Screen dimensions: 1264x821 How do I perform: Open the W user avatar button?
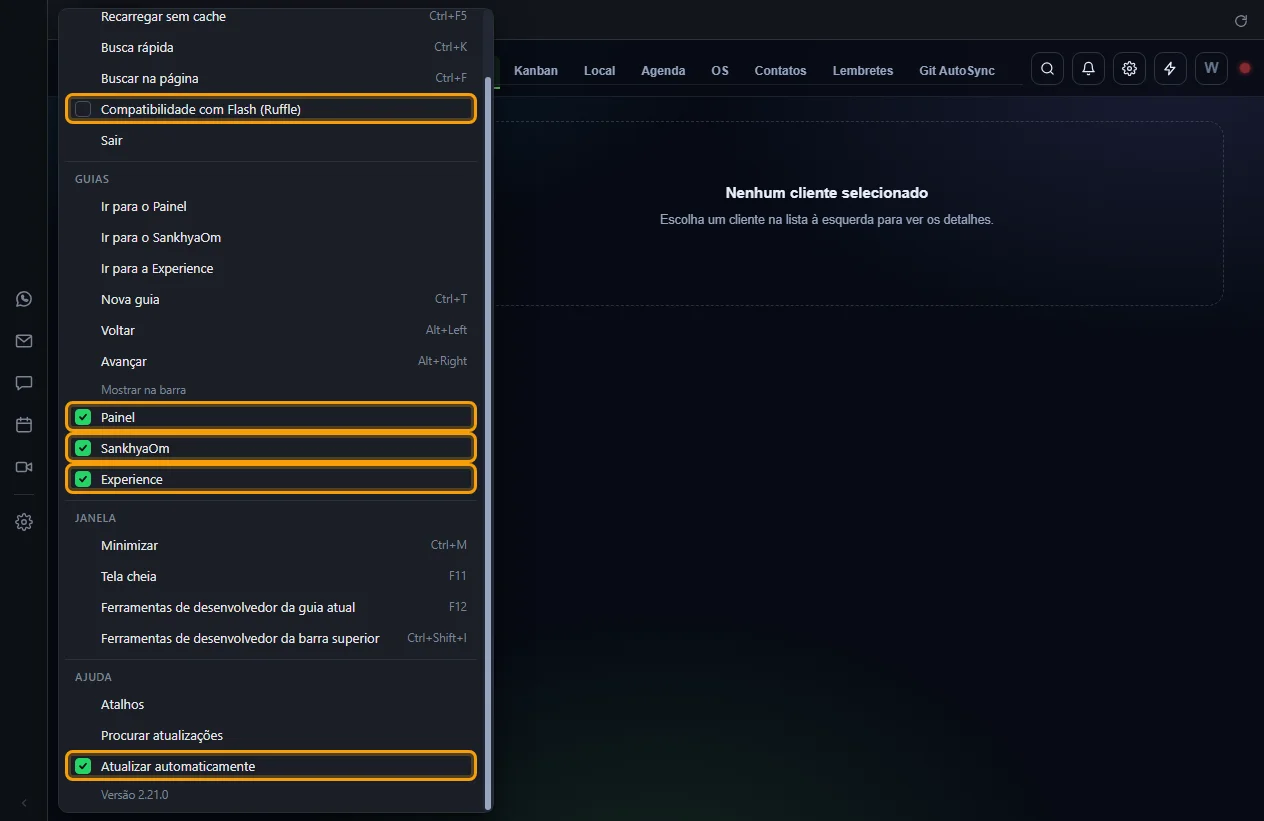pyautogui.click(x=1211, y=69)
